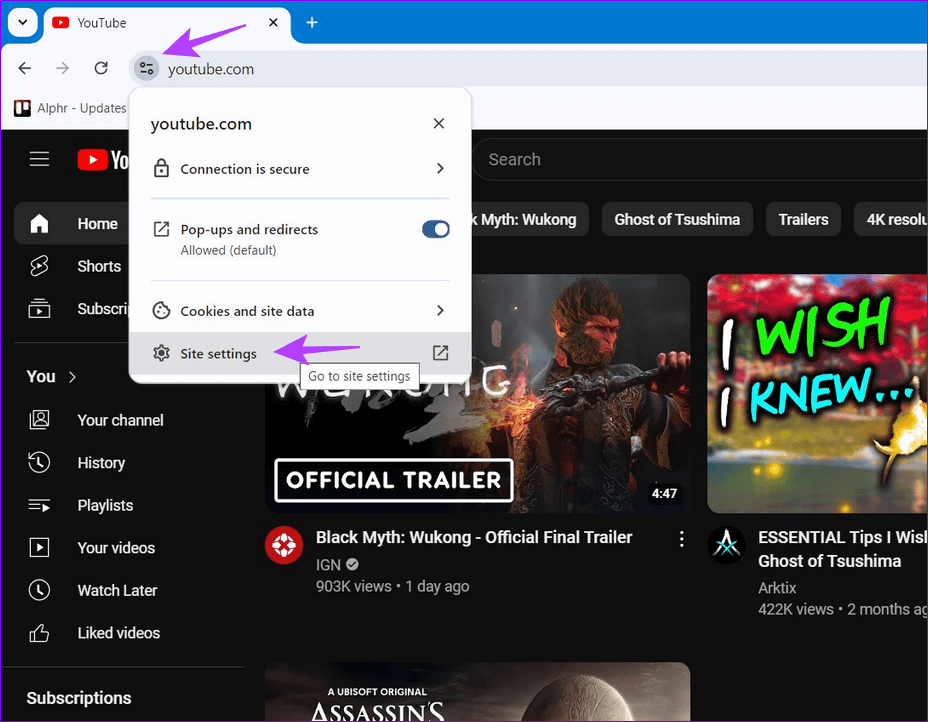The image size is (928, 722).
Task: Open Your channel
Action: (120, 420)
